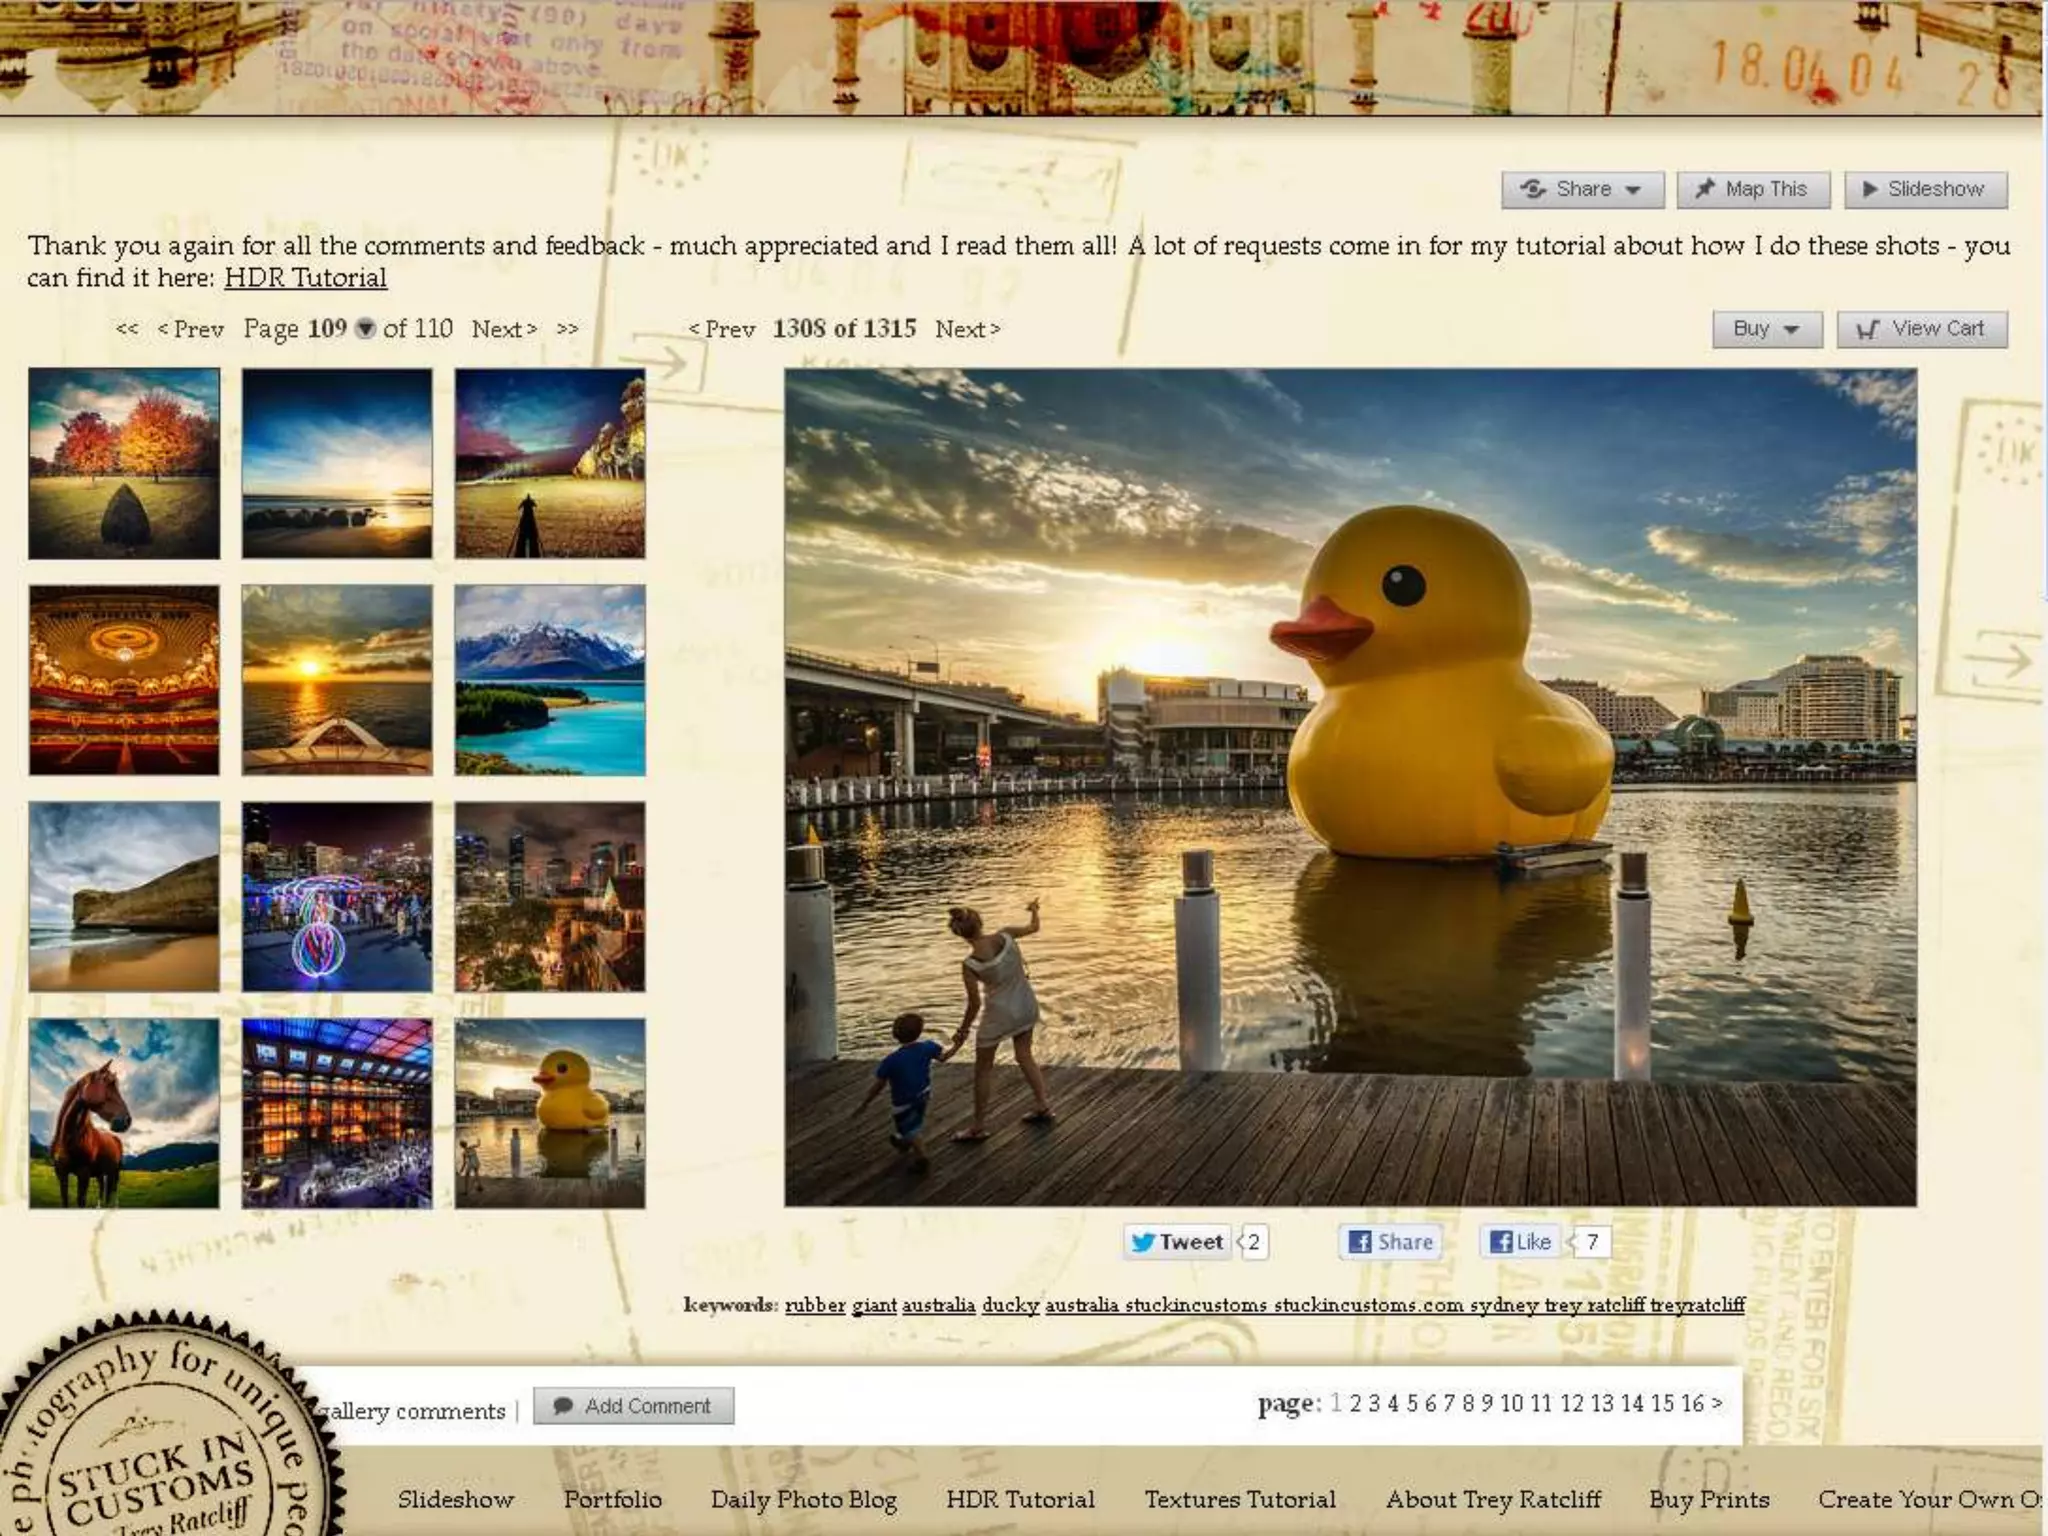The image size is (2048, 1536).
Task: Open Portfolio in bottom navigation
Action: (612, 1499)
